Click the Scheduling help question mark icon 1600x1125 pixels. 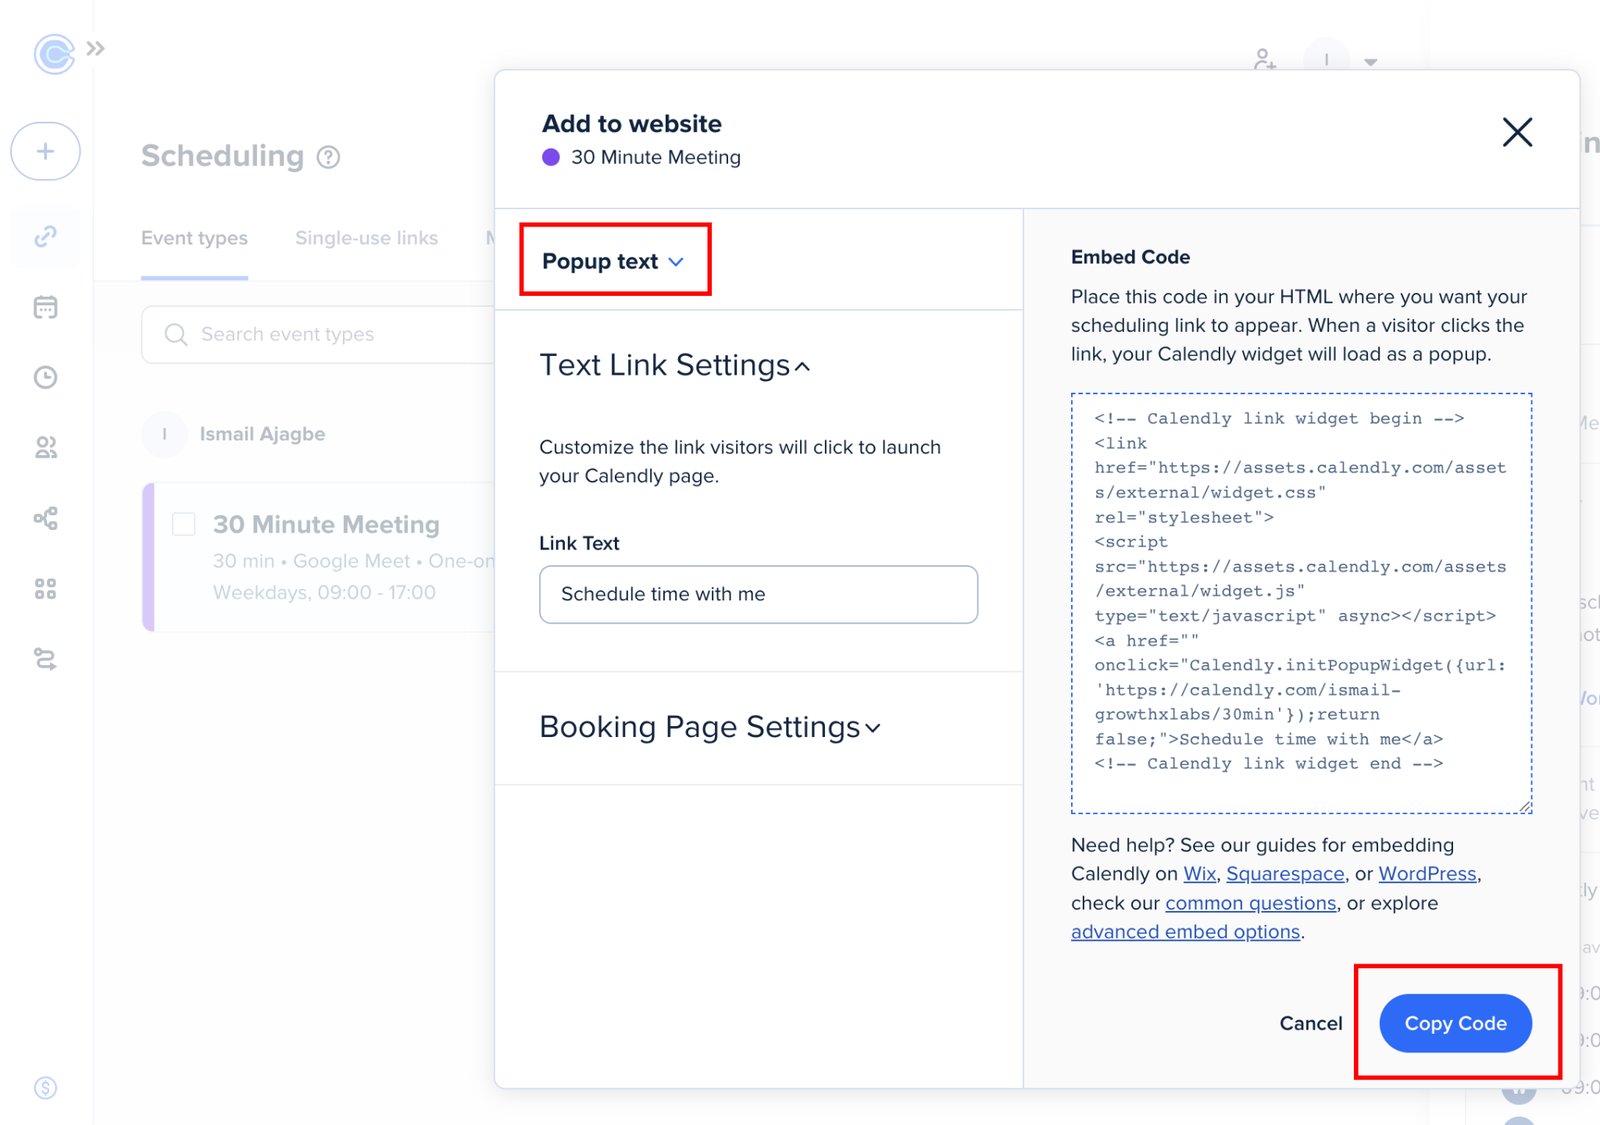pyautogui.click(x=328, y=157)
